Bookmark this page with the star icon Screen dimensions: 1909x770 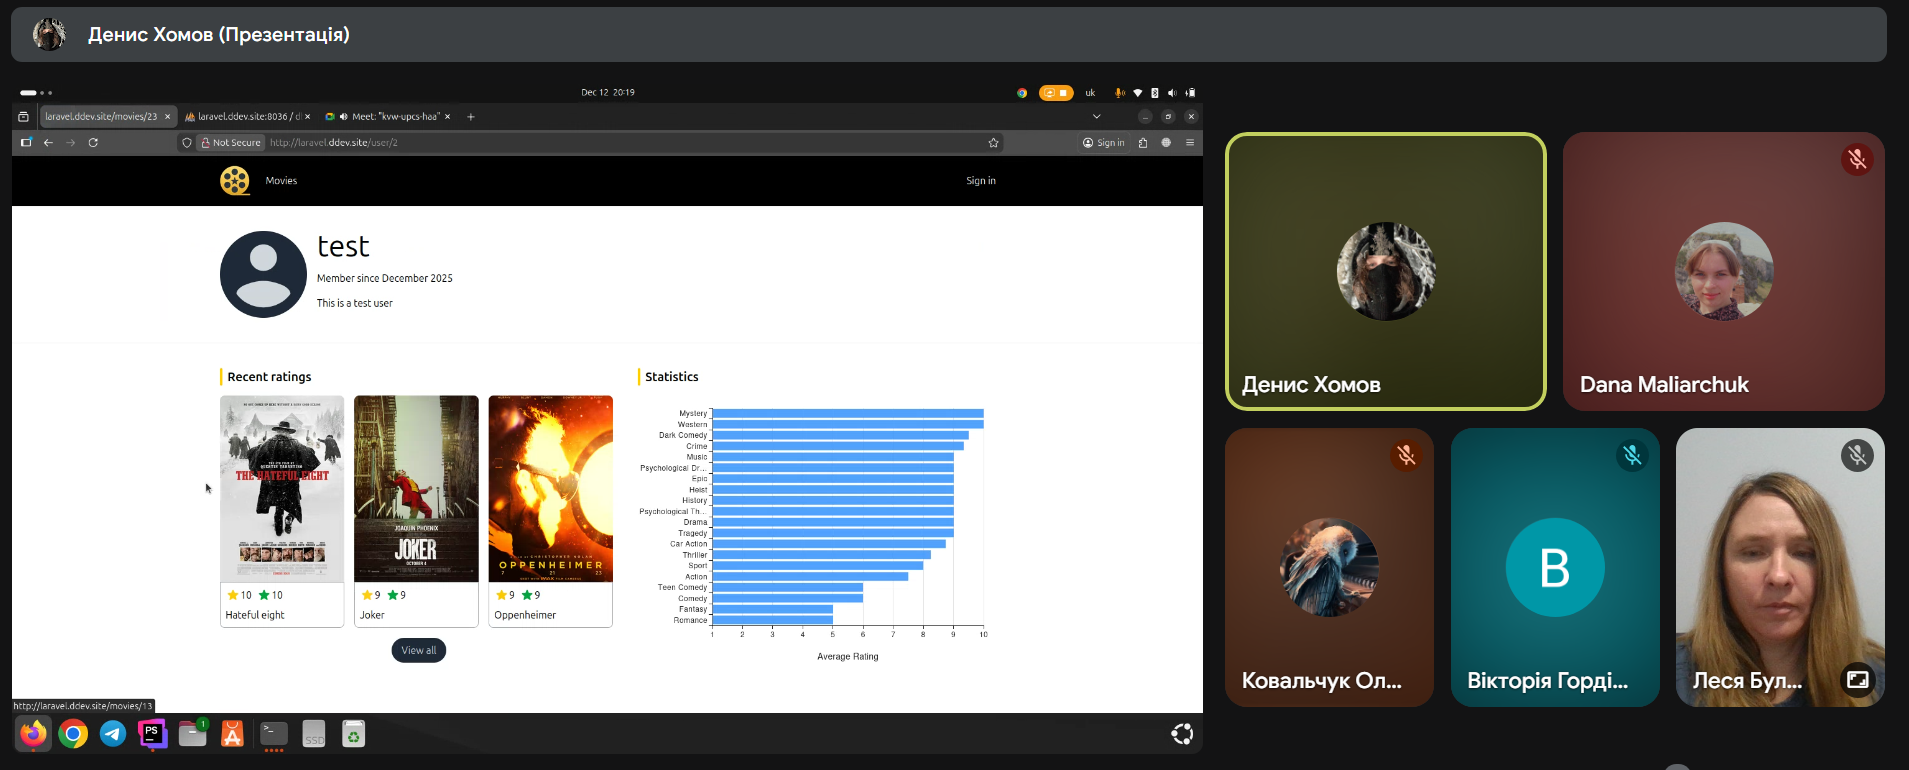pyautogui.click(x=993, y=143)
